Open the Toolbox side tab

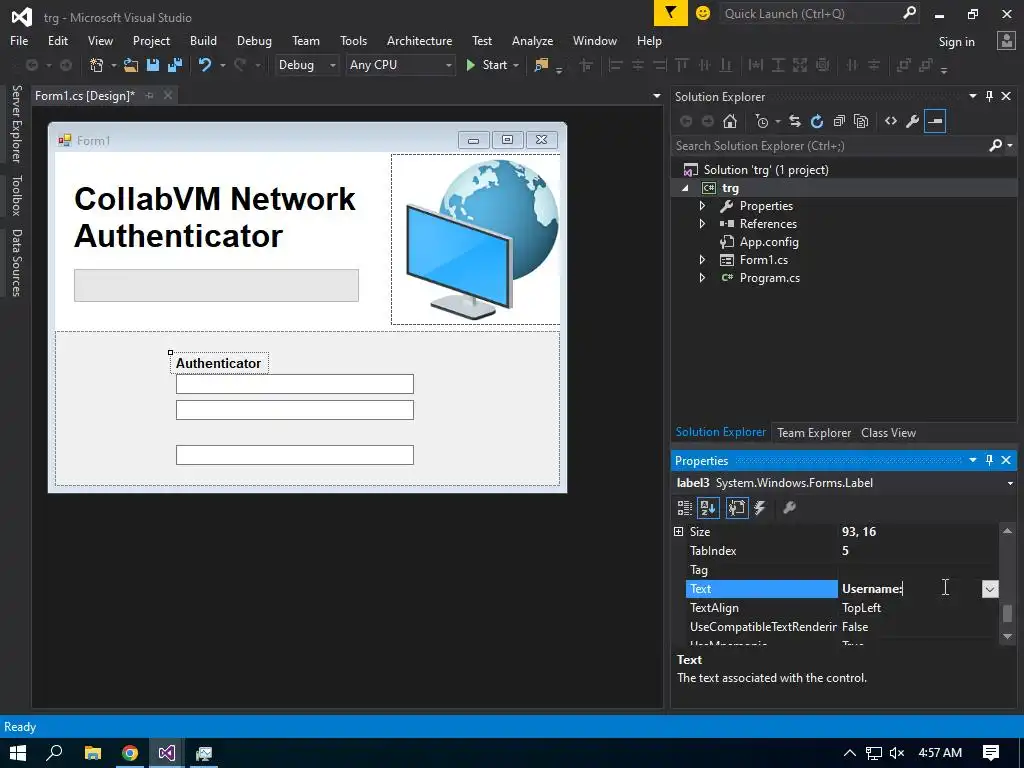(16, 195)
